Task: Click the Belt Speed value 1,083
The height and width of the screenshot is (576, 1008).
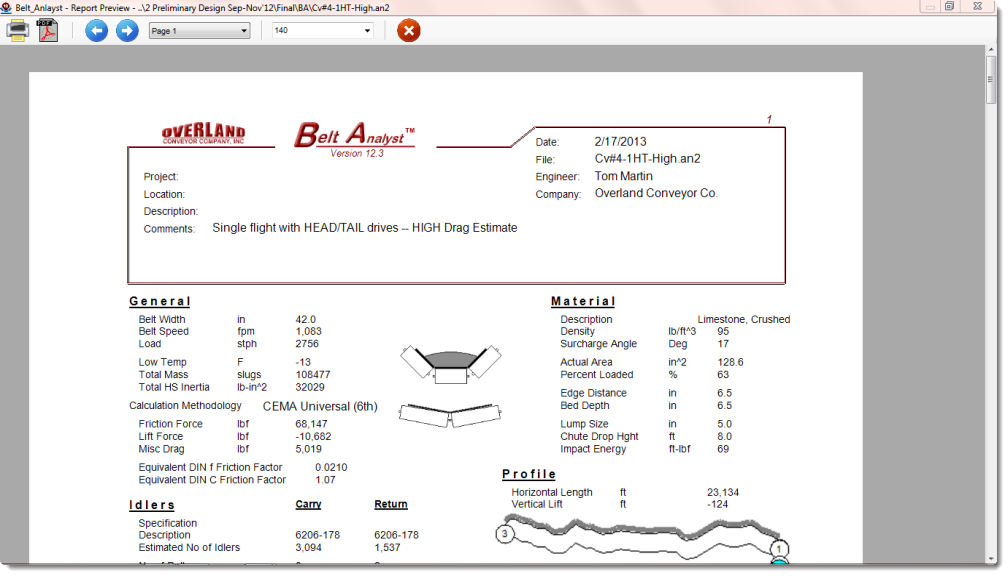Action: pos(309,332)
